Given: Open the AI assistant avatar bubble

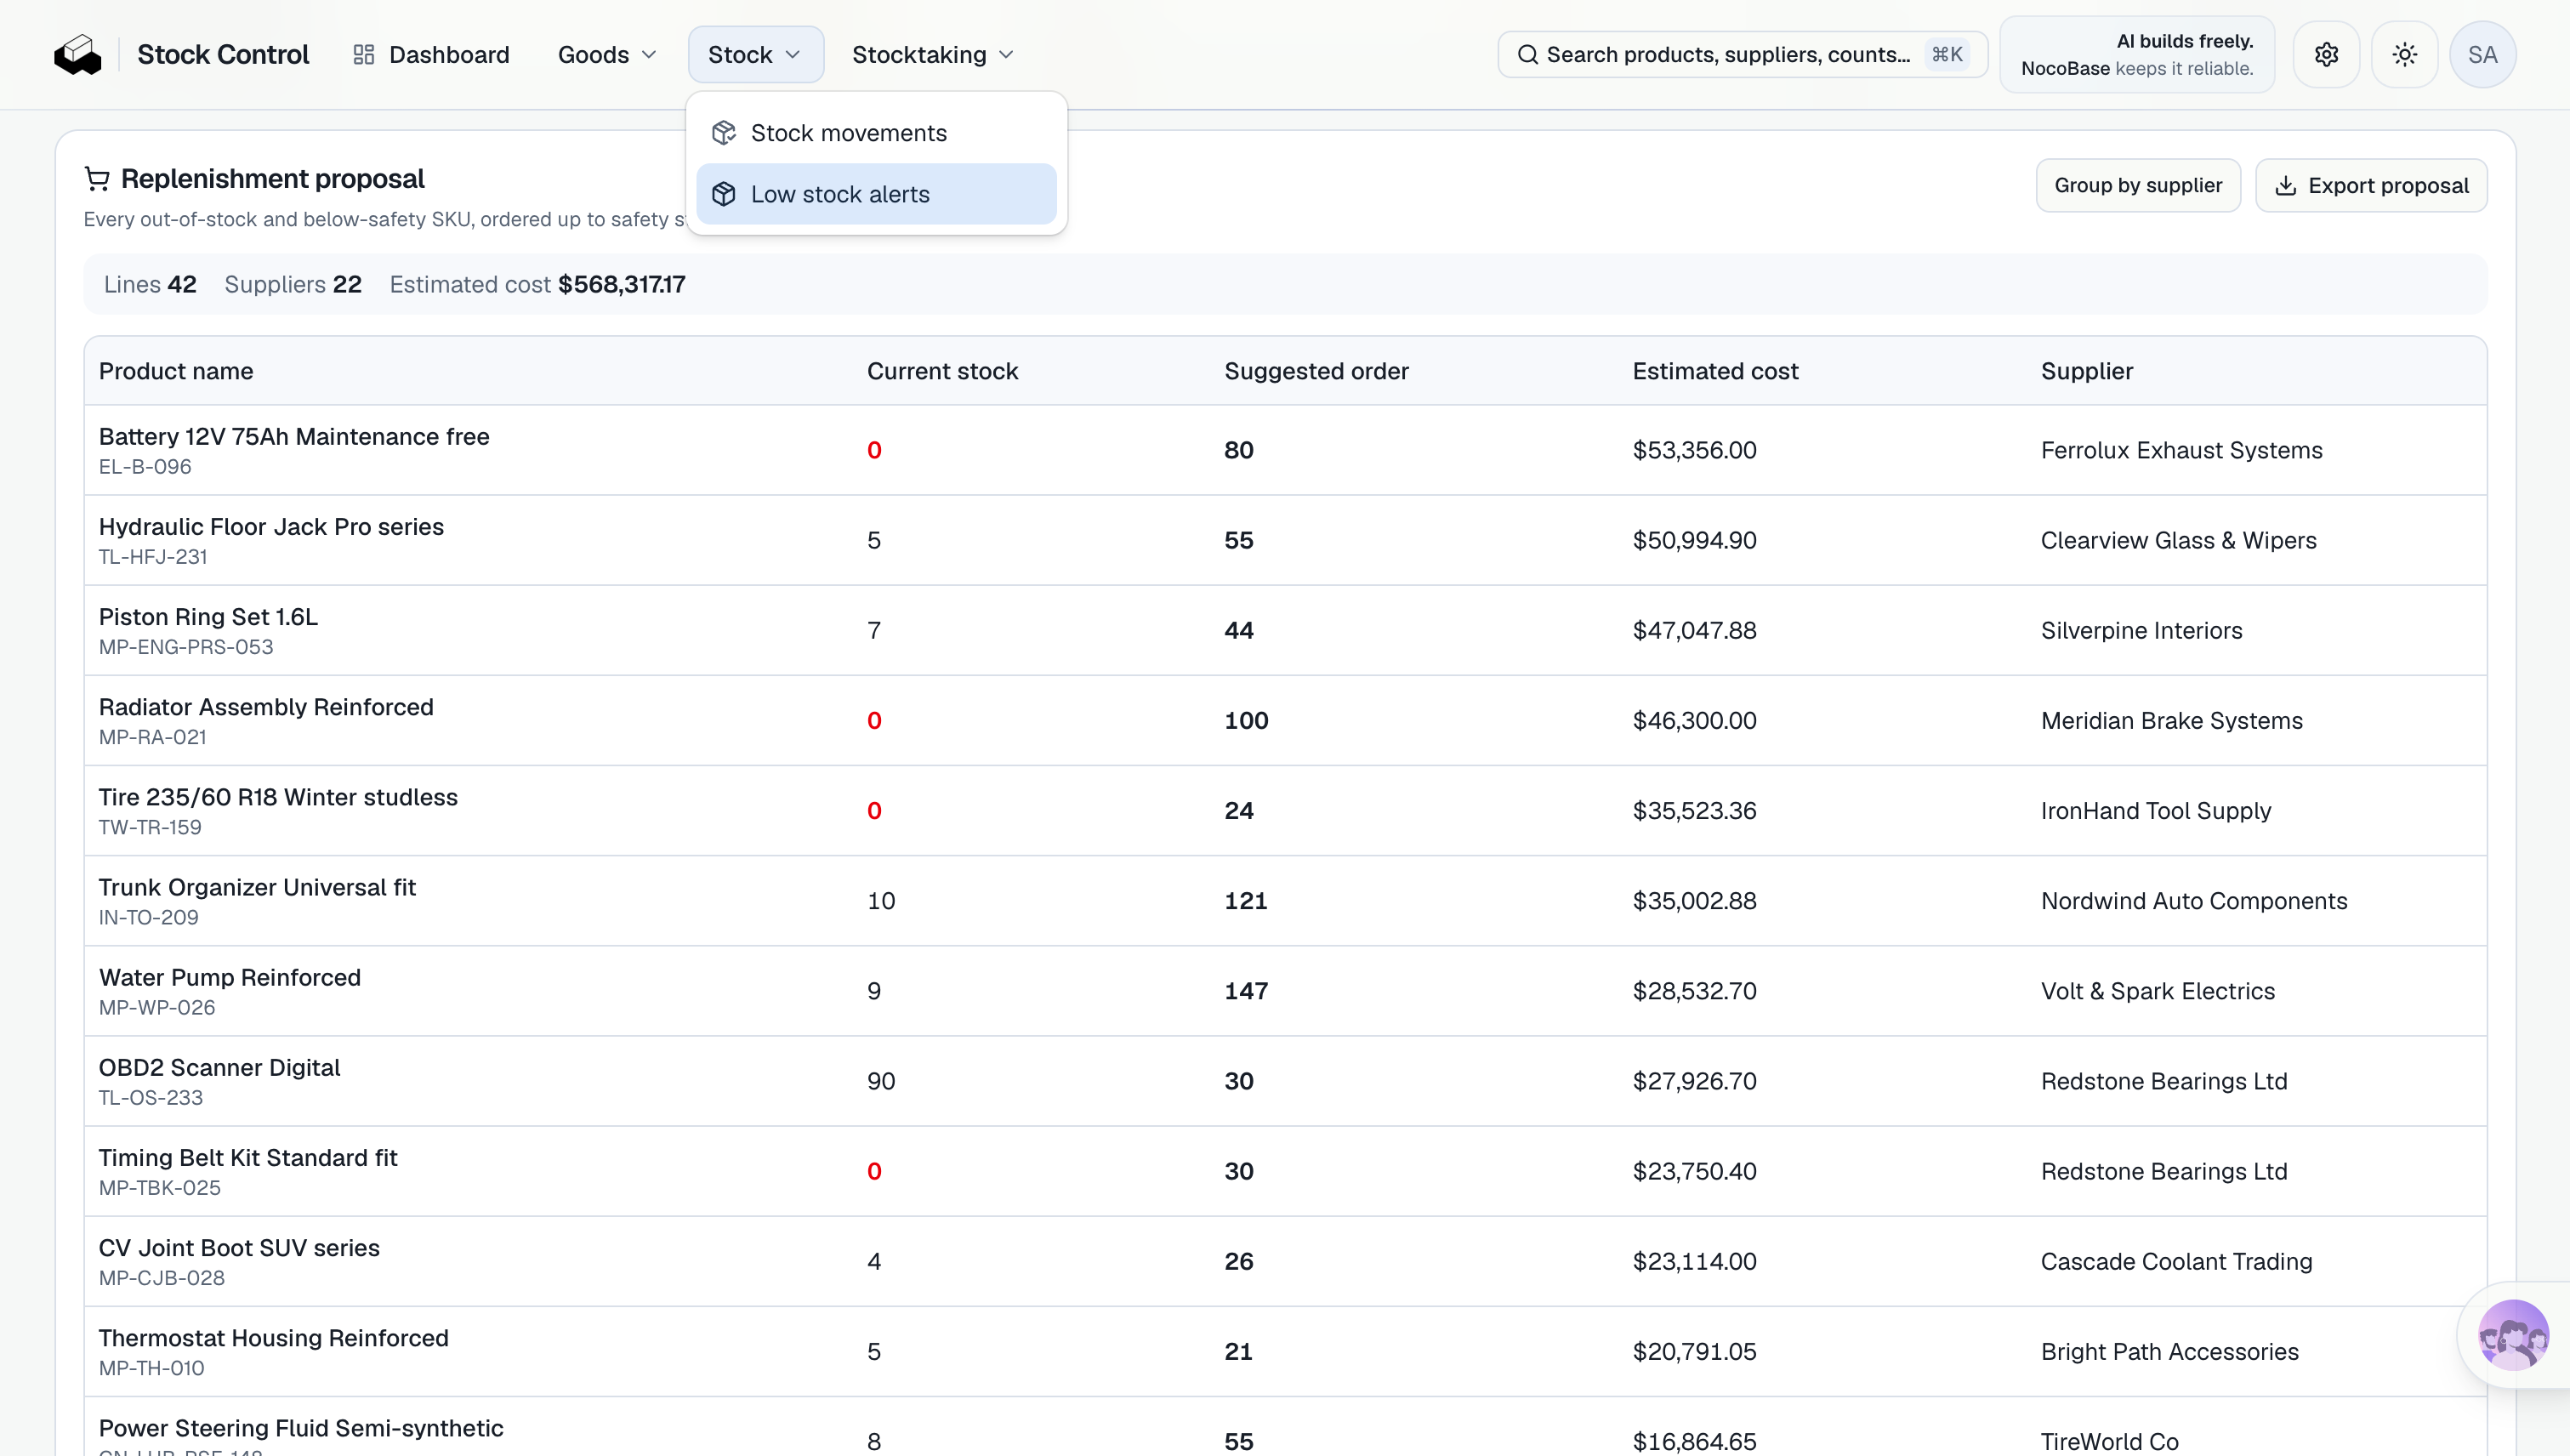Looking at the screenshot, I should pos(2513,1335).
